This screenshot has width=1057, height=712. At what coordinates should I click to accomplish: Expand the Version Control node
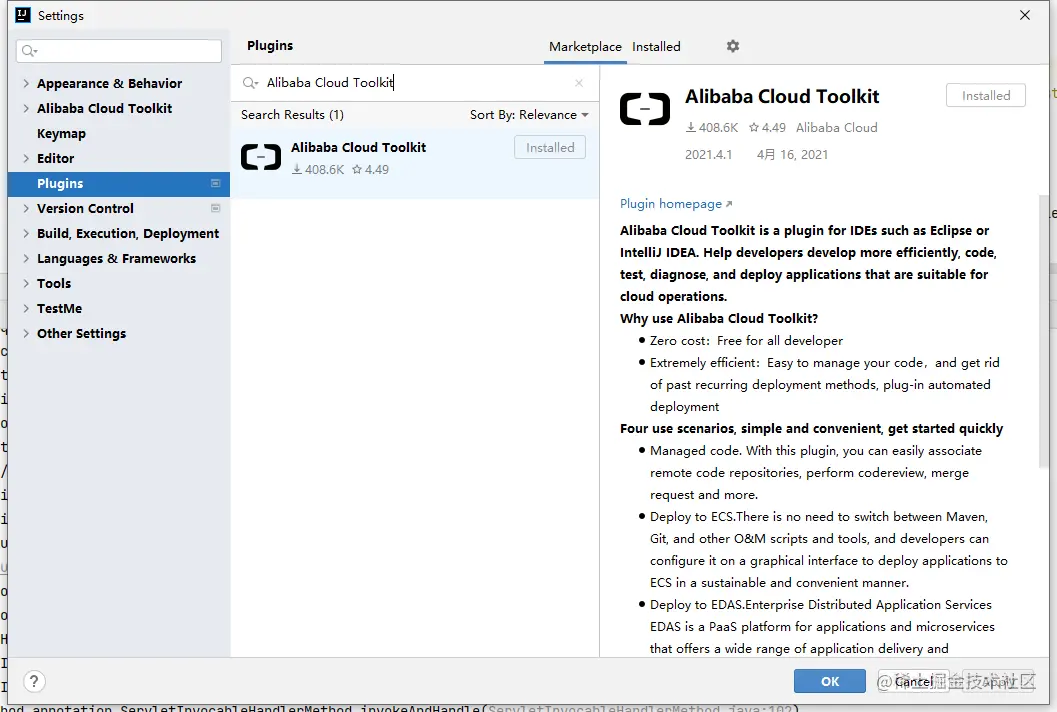coord(26,208)
